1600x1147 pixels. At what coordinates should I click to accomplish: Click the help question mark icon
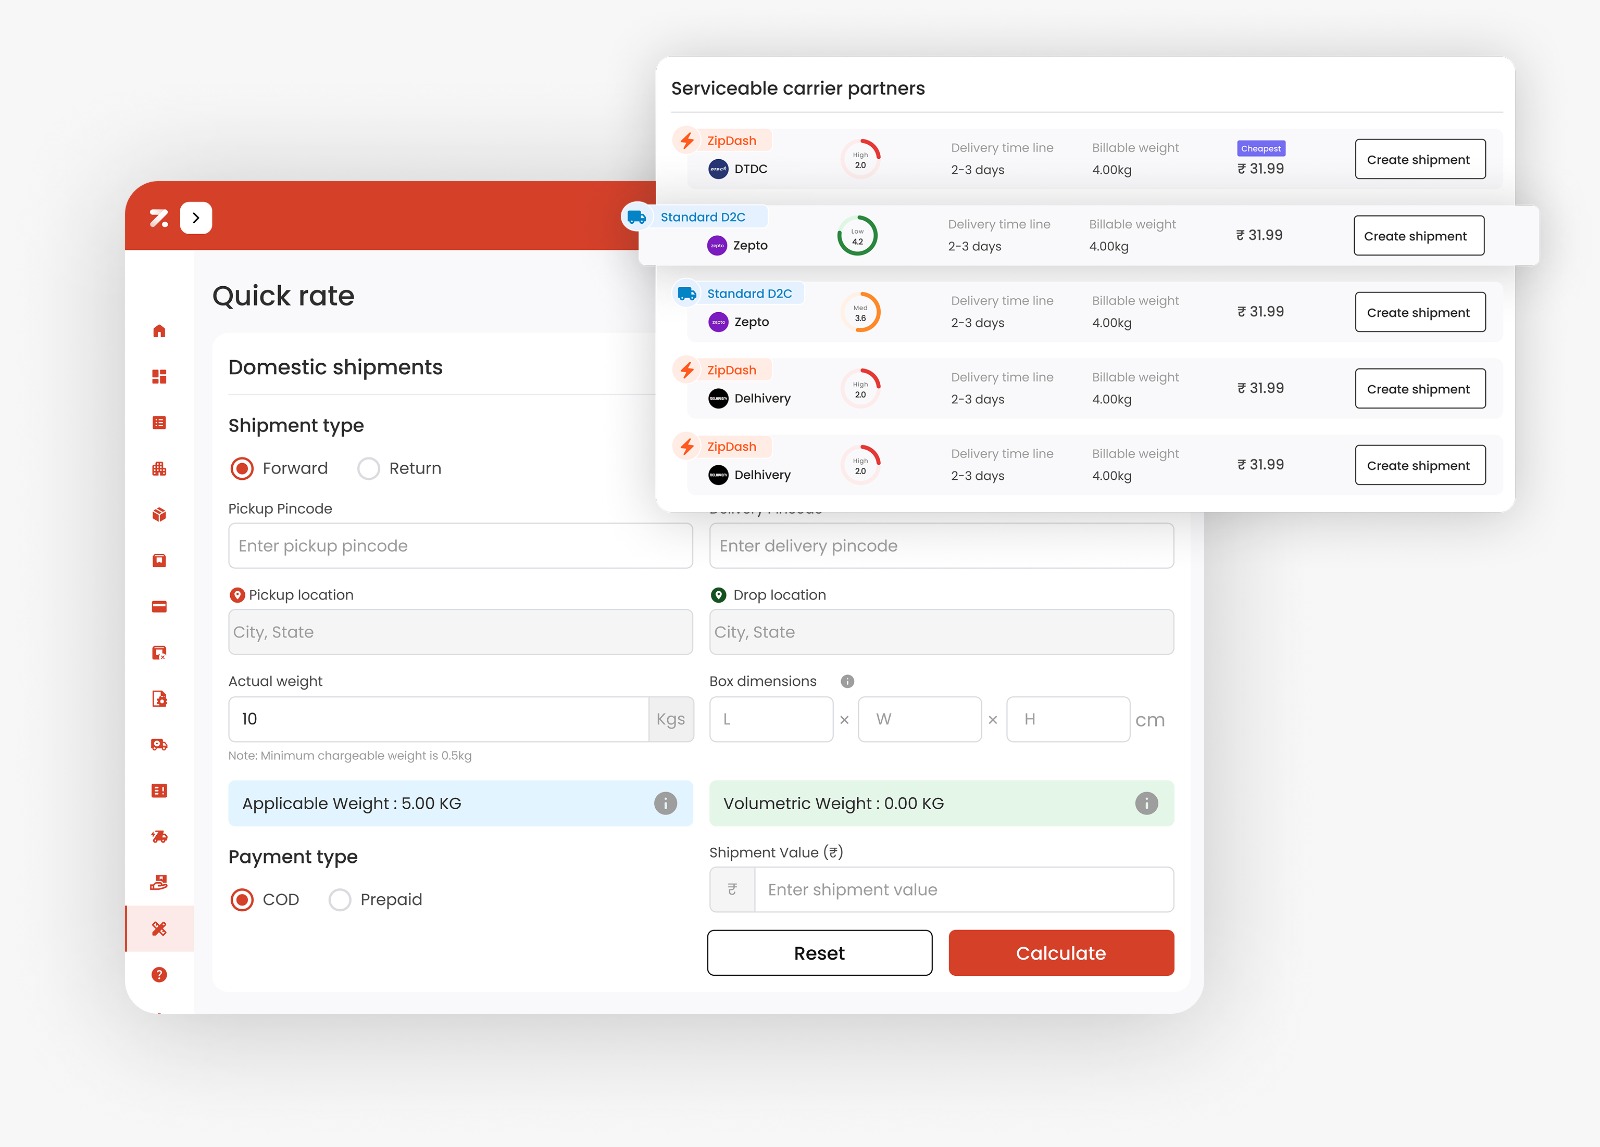tap(159, 975)
